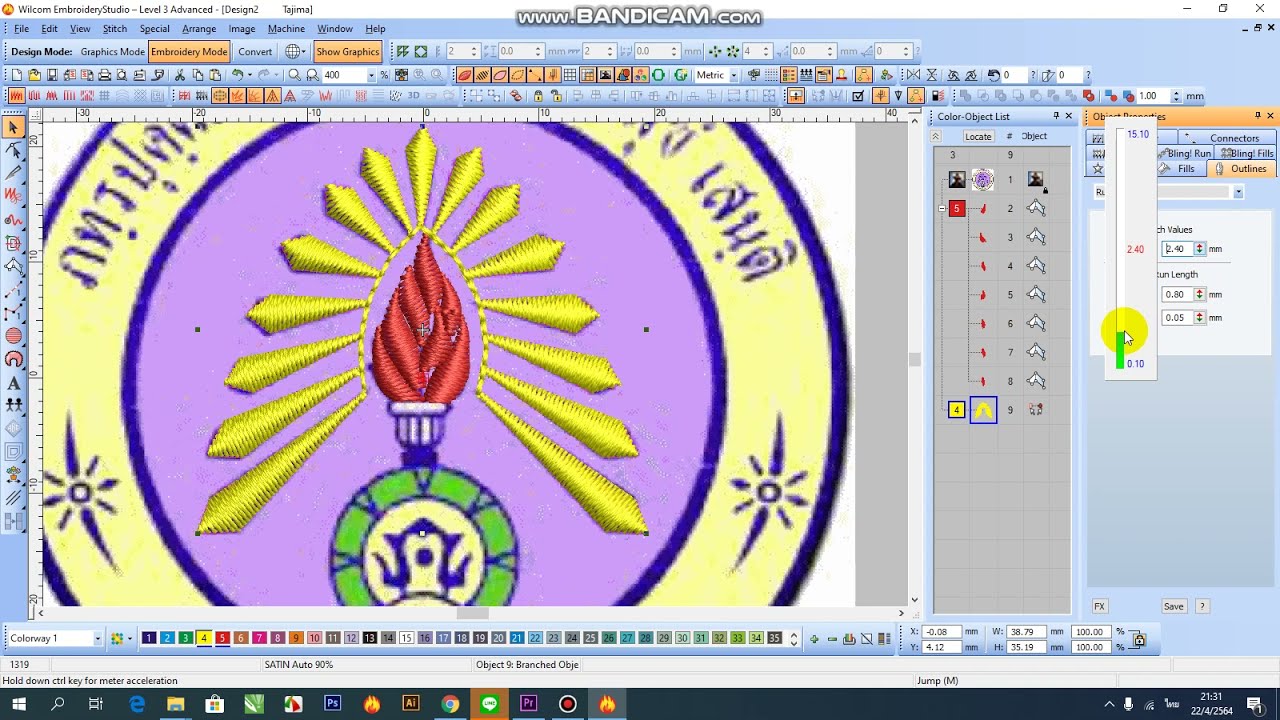This screenshot has height=720, width=1280.
Task: Click the Show Grid icon
Action: click(x=570, y=75)
